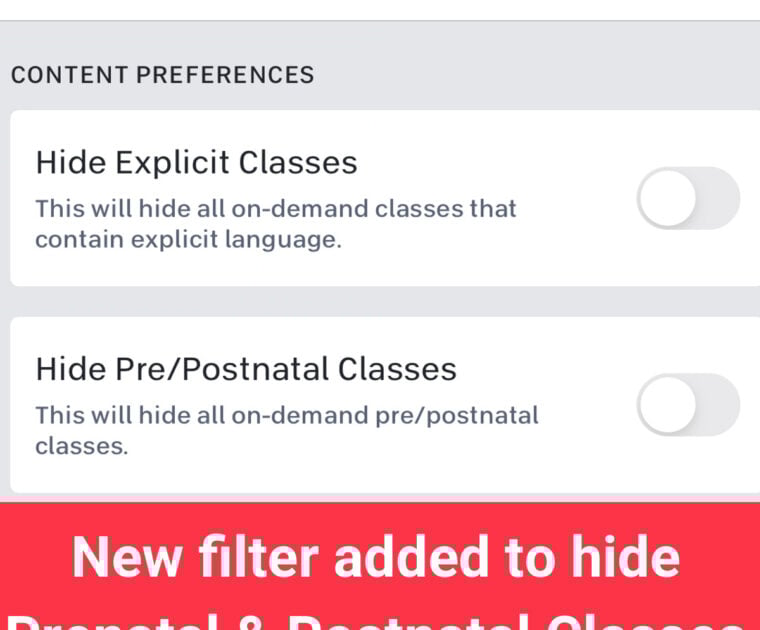This screenshot has width=760, height=630.
Task: Tap the "New filter added to hide" banner text
Action: (x=376, y=557)
